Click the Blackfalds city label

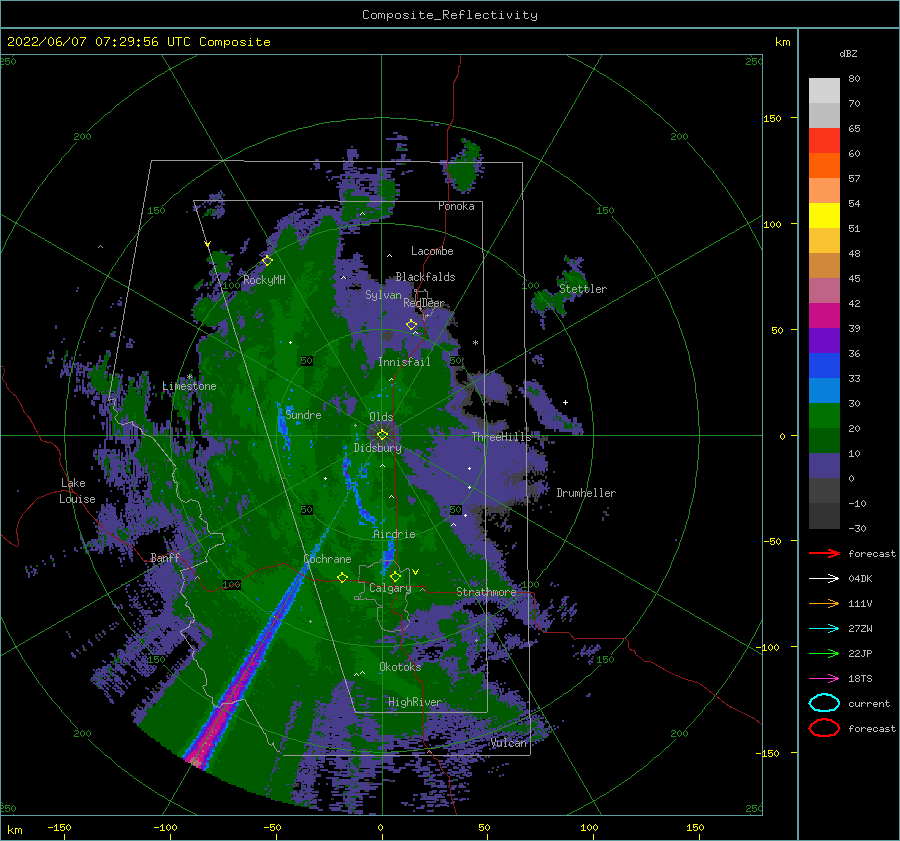[x=425, y=277]
